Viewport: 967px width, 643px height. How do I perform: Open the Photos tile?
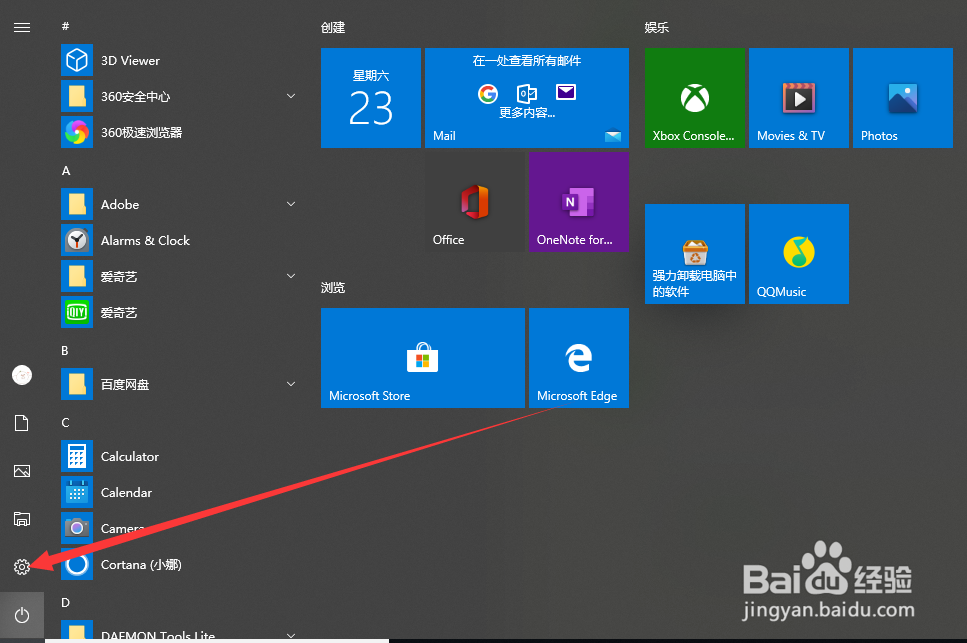point(902,97)
